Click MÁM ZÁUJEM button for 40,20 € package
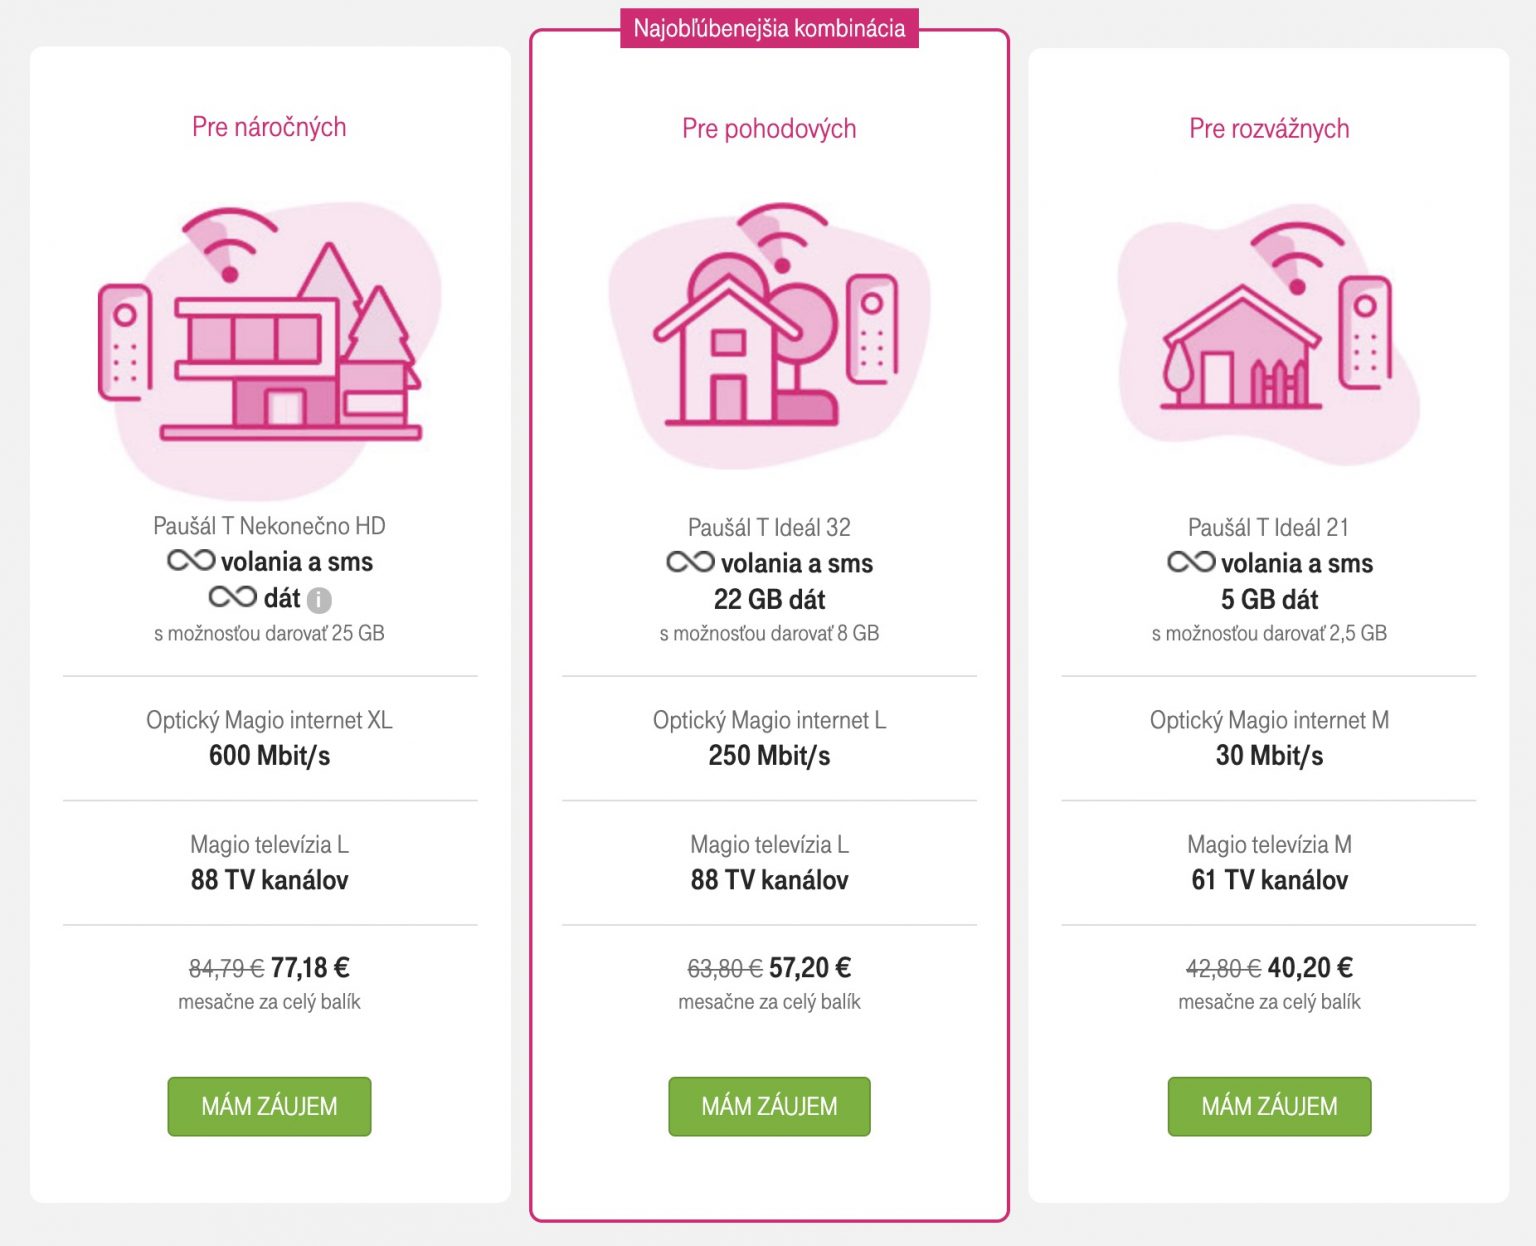The image size is (1536, 1246). (x=1269, y=1106)
